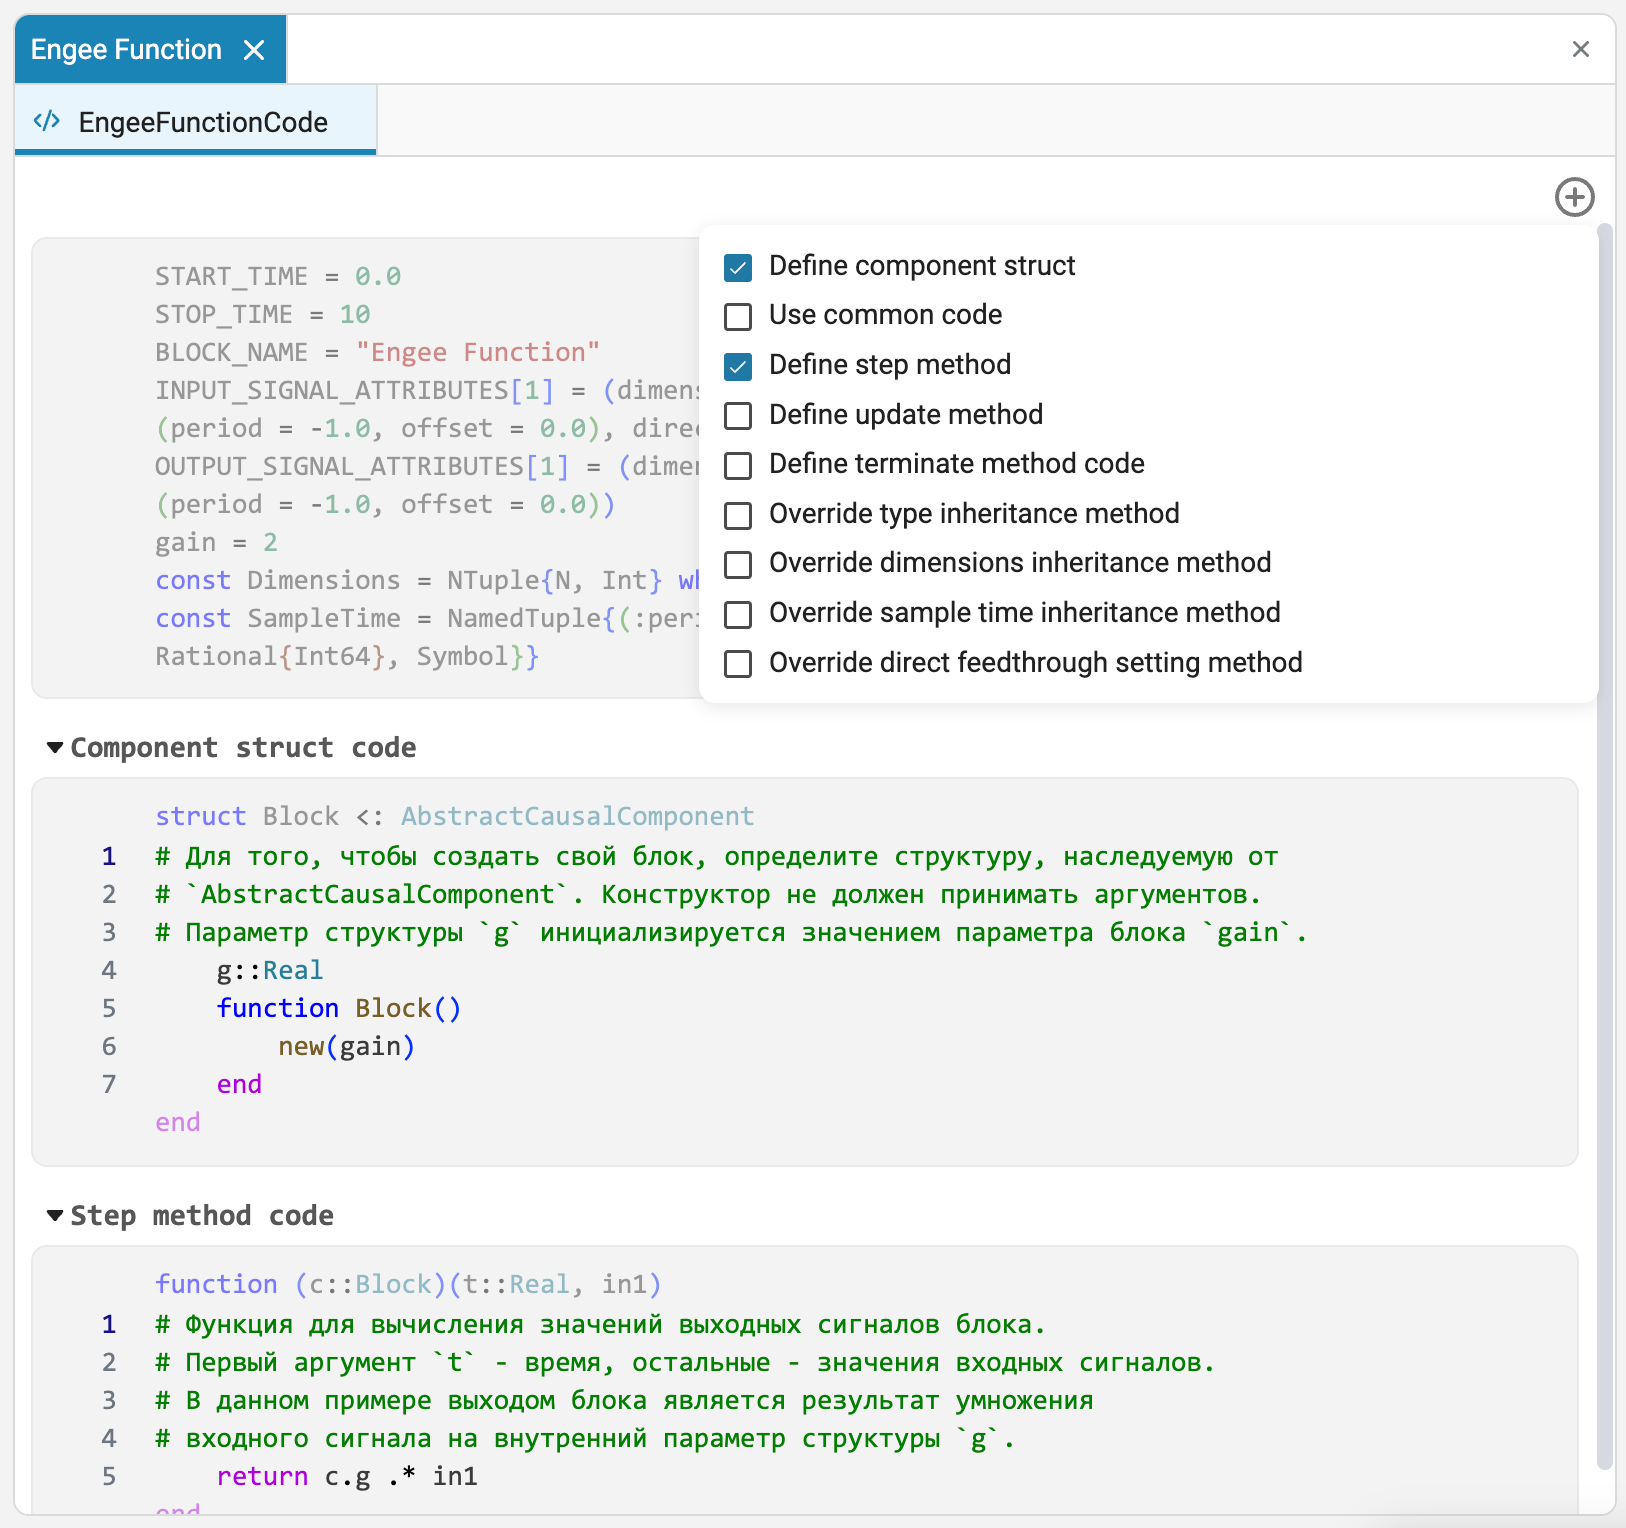The width and height of the screenshot is (1626, 1528).
Task: Close the Engee Function tab
Action: pyautogui.click(x=254, y=50)
